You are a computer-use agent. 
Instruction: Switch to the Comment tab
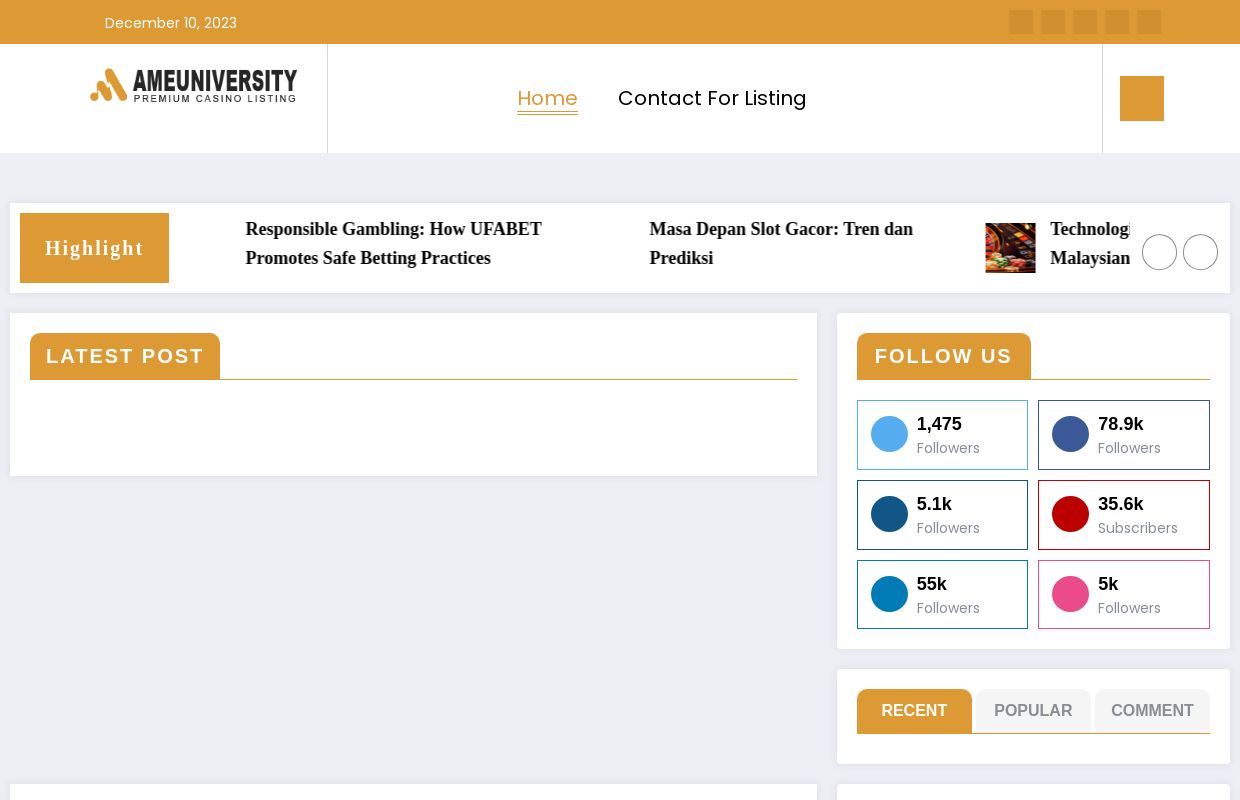[x=1152, y=711]
